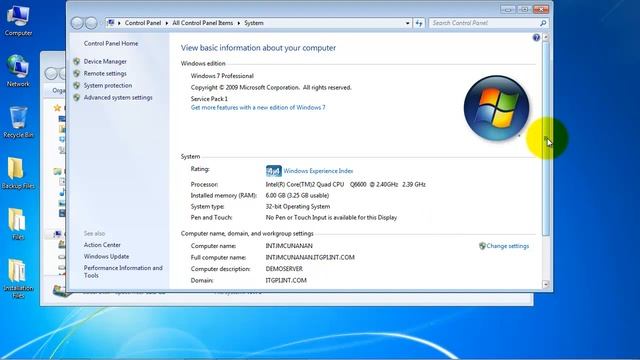640x360 pixels.
Task: Open the Files folder on desktop
Action: tap(18, 224)
